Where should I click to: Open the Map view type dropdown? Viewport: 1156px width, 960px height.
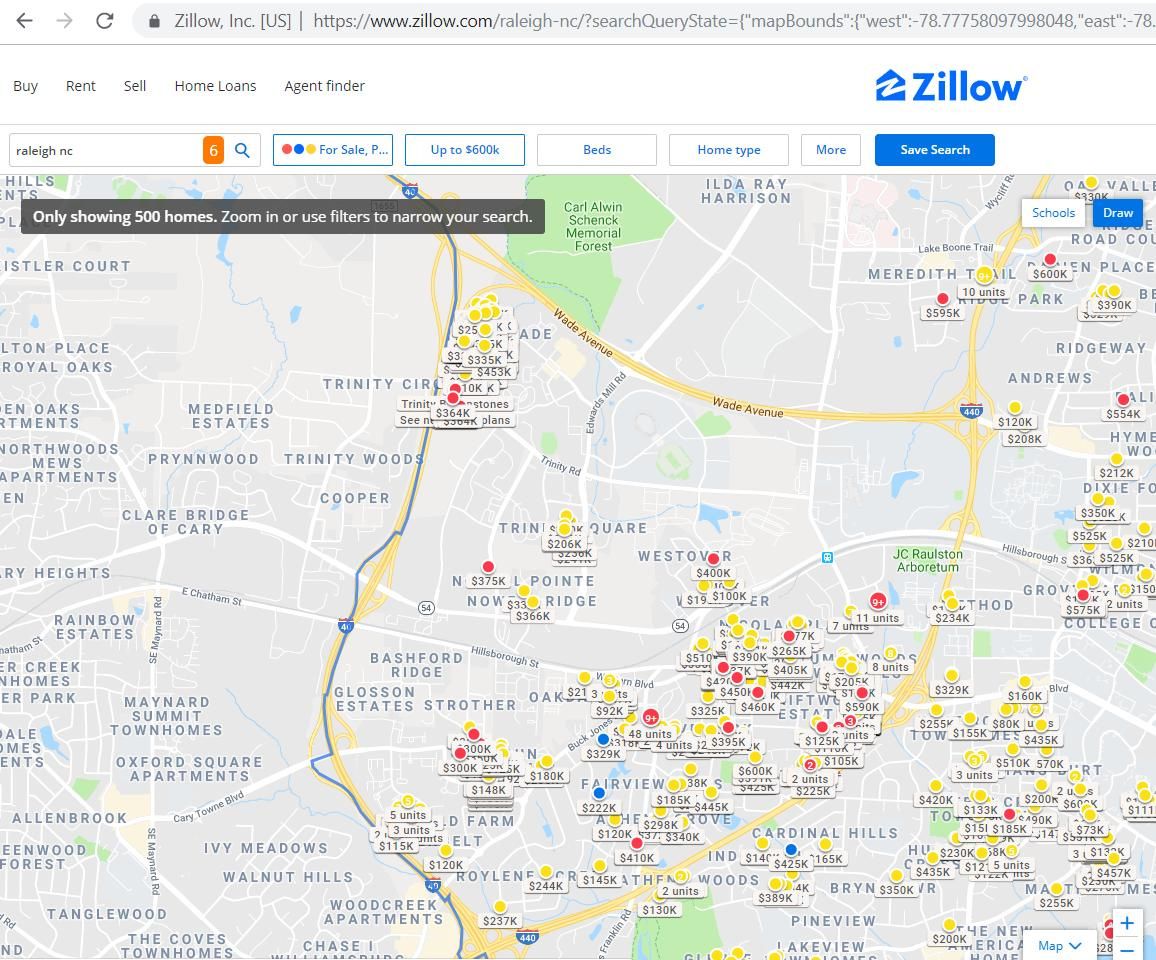coord(1059,945)
